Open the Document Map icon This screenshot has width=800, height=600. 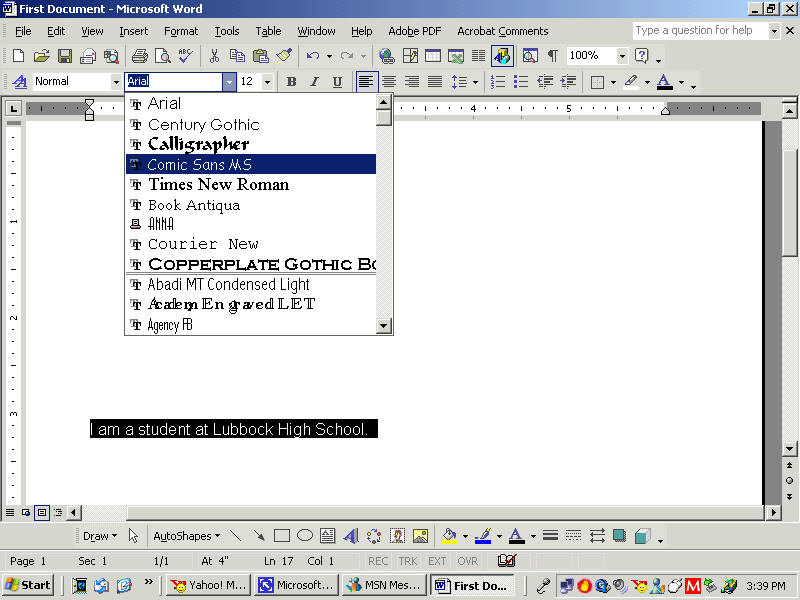point(530,56)
